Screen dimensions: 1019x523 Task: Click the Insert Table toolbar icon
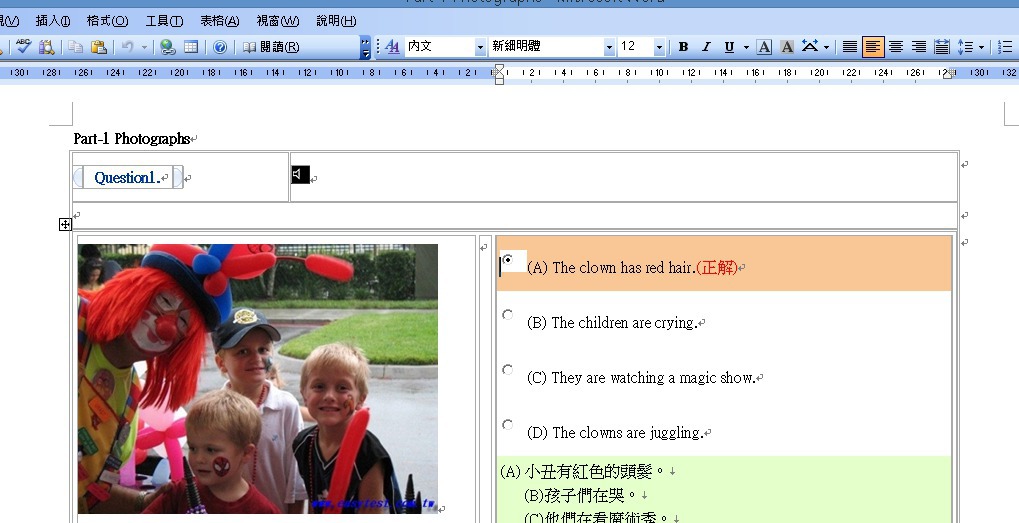click(190, 47)
